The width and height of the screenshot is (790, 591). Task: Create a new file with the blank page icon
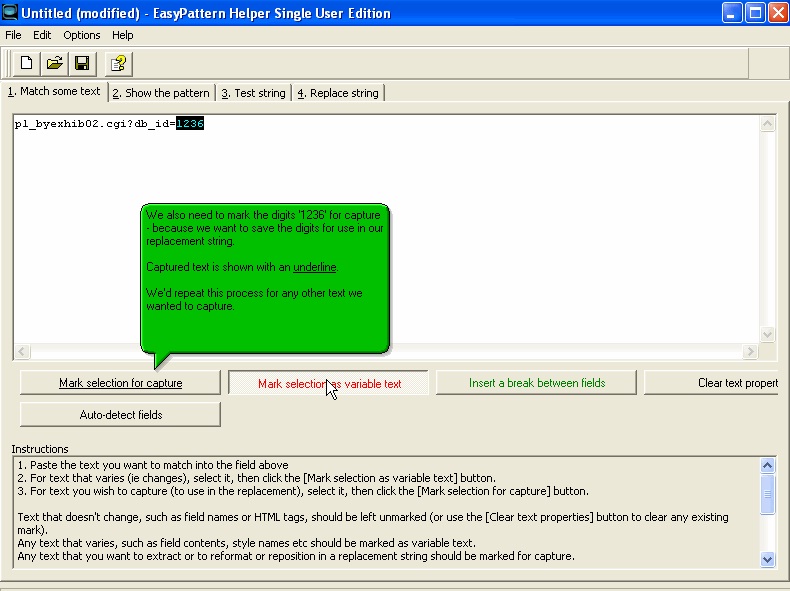26,63
